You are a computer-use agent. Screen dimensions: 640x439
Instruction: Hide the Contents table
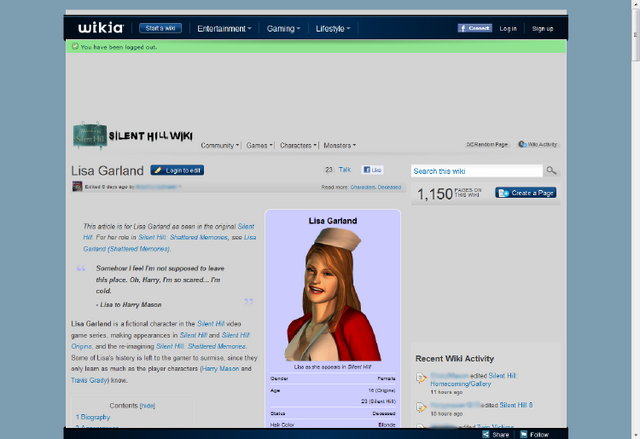pyautogui.click(x=147, y=406)
